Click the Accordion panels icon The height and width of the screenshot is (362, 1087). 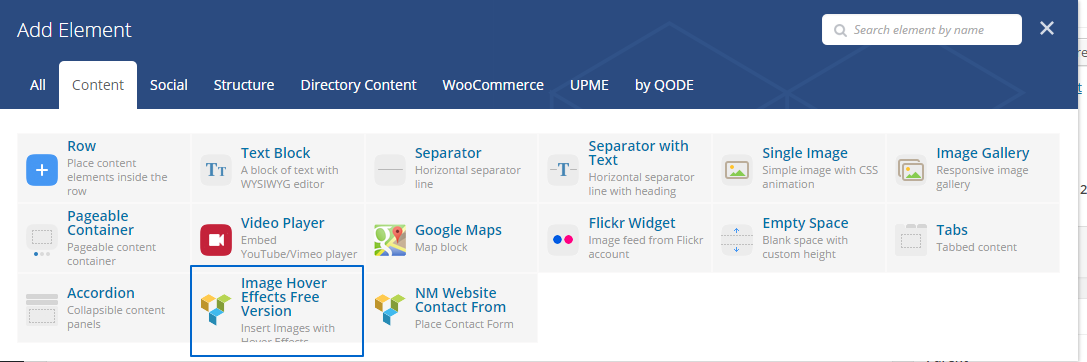tap(42, 310)
